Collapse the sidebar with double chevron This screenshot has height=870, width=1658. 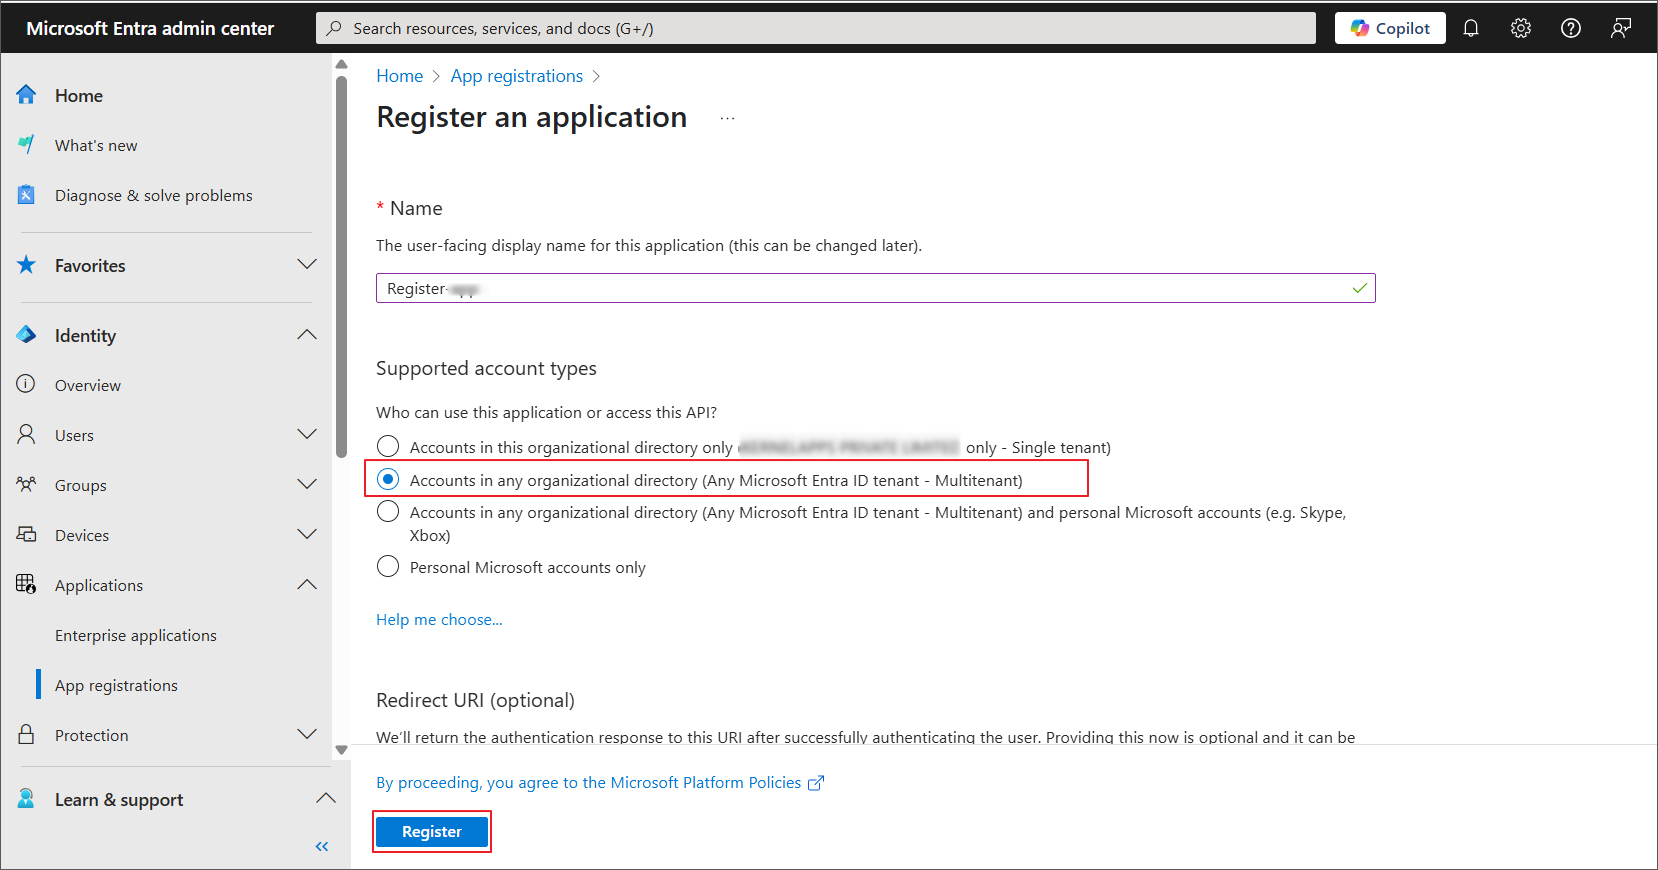(322, 846)
